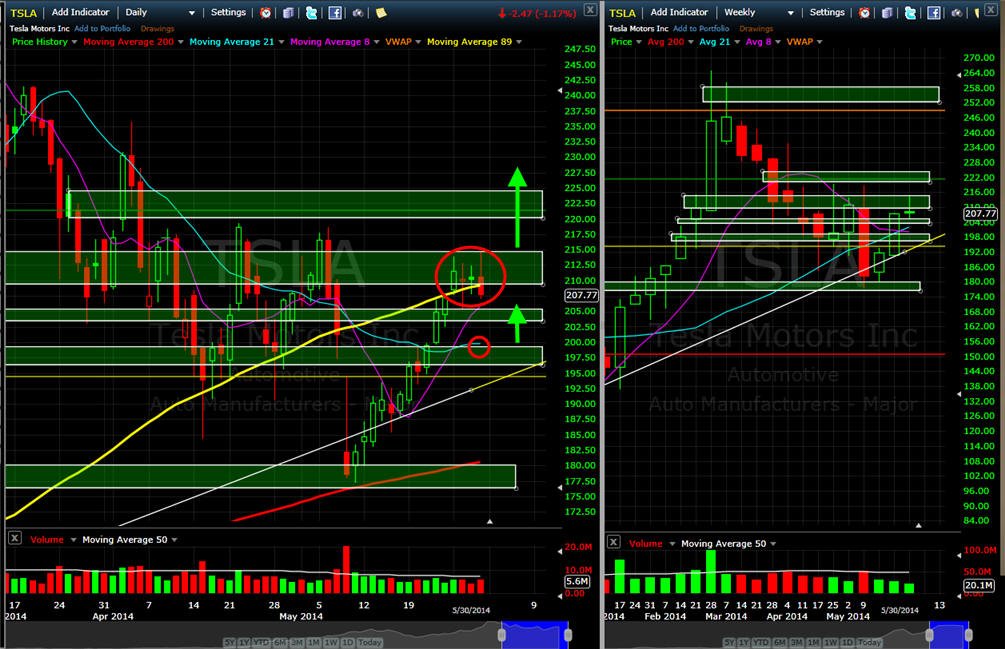Select the YTD range button on Daily chart
This screenshot has width=1005, height=649.
coord(262,642)
